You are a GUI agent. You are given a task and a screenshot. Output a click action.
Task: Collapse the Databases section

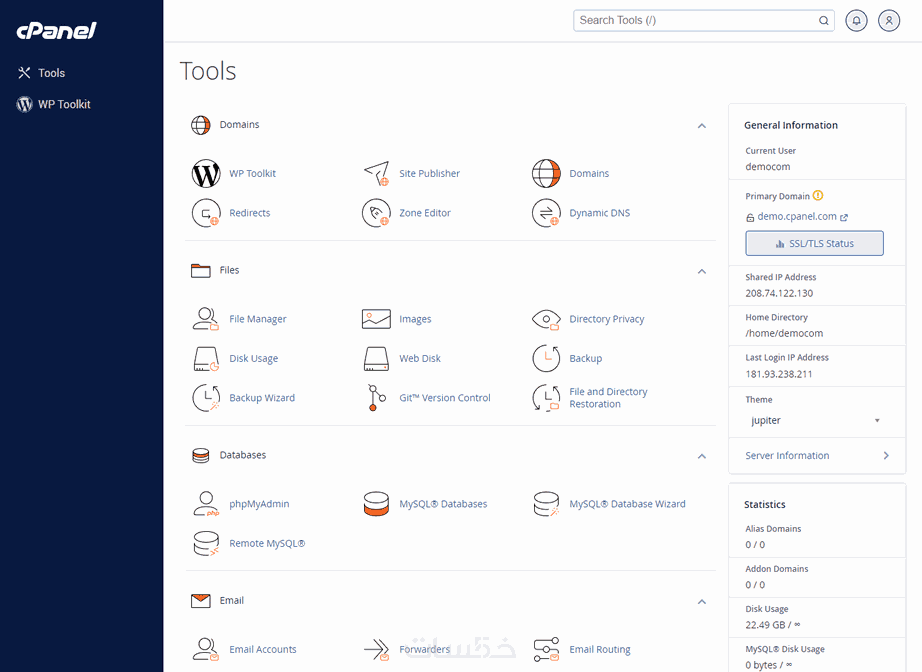[701, 456]
